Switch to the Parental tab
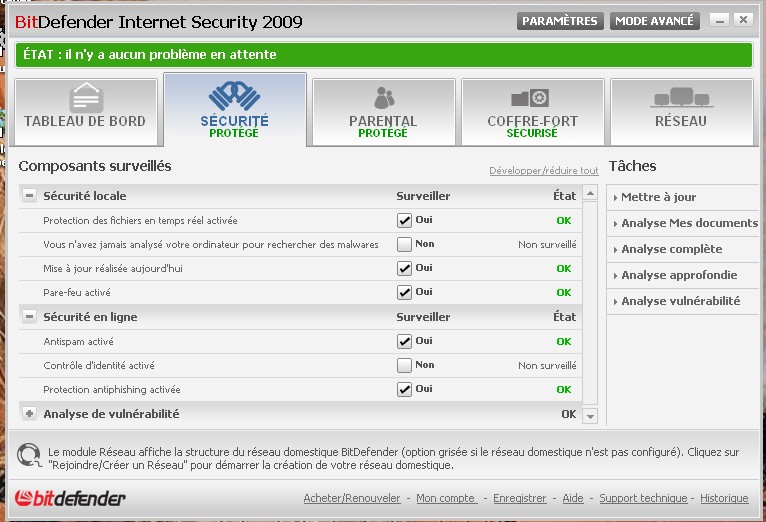 [383, 112]
